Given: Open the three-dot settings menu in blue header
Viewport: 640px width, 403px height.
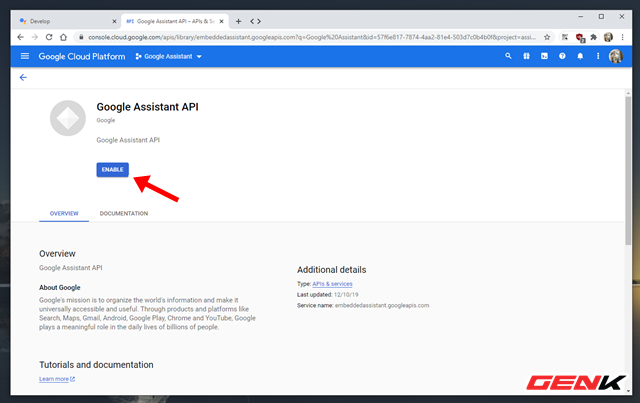Looking at the screenshot, I should click(598, 56).
